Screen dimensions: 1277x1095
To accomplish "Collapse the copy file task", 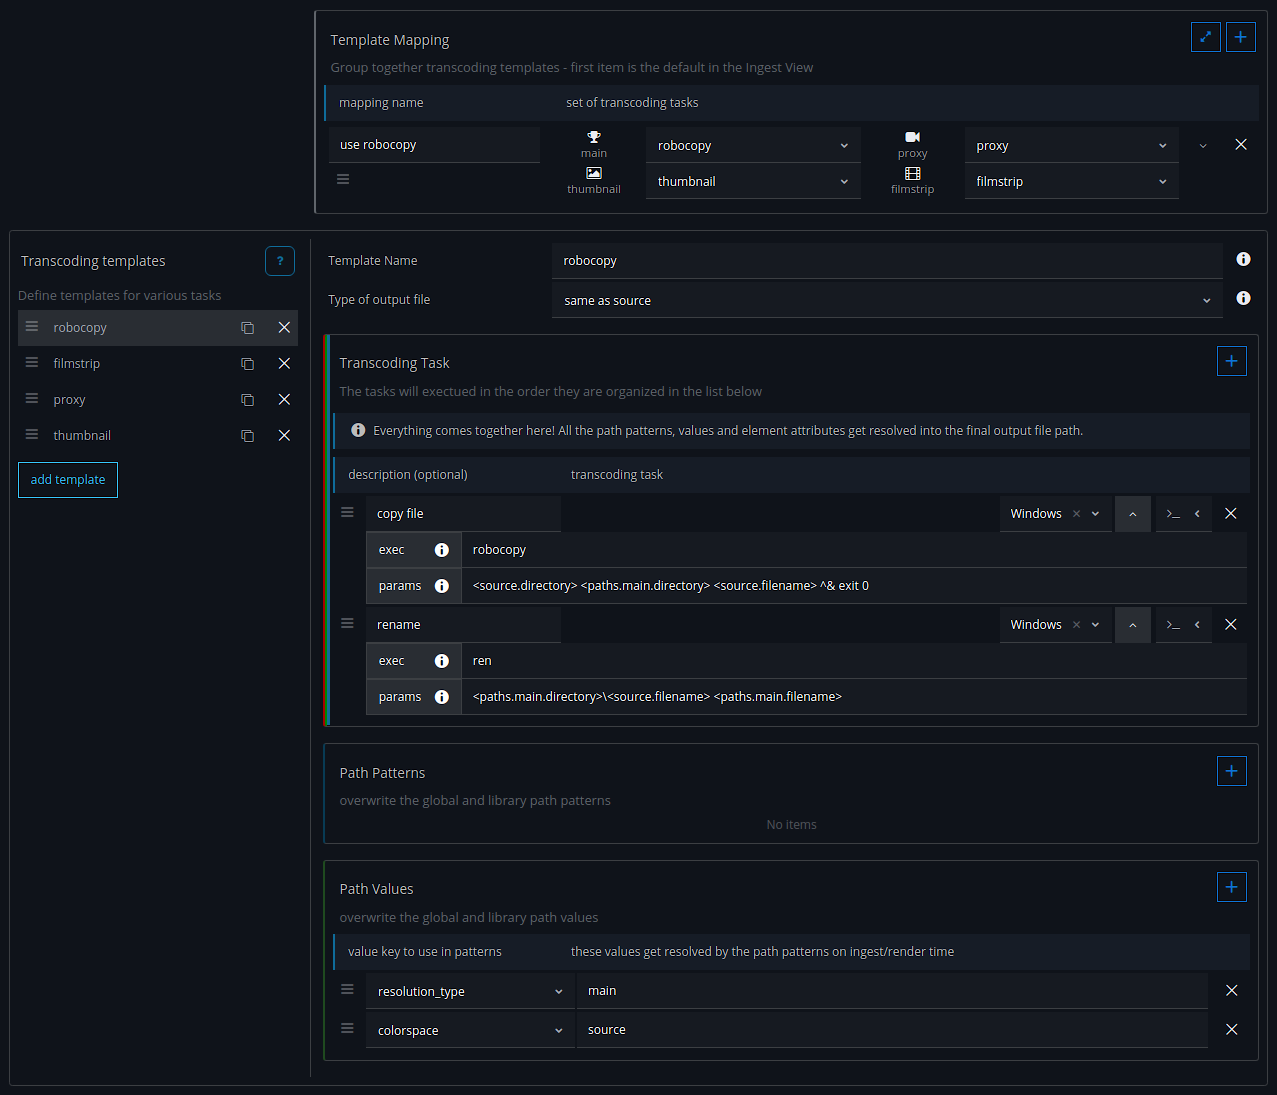I will (x=1132, y=514).
